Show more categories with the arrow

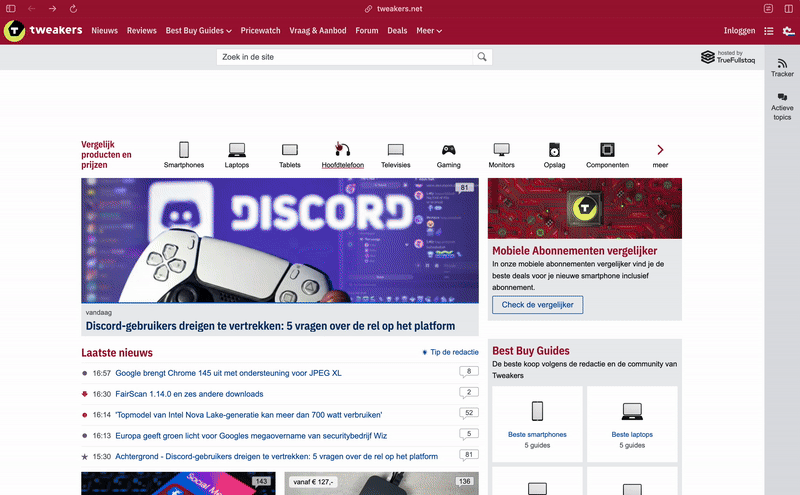tap(660, 150)
